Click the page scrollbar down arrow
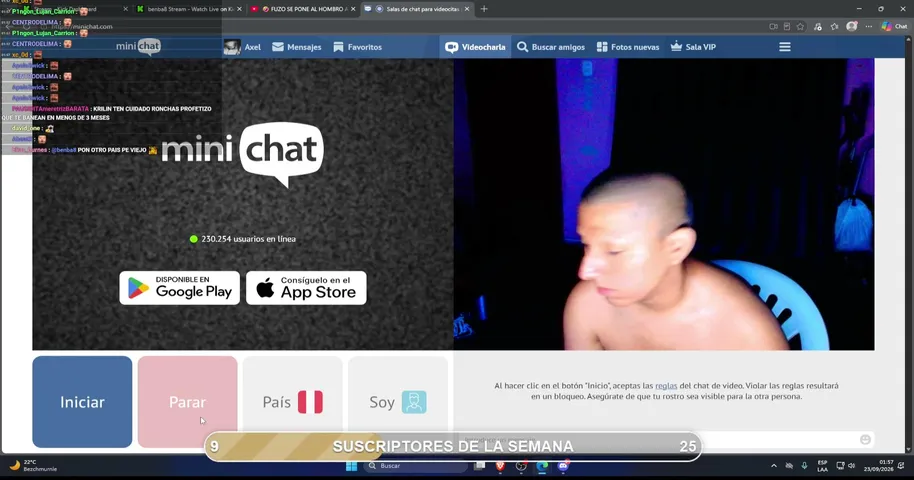 pyautogui.click(x=909, y=450)
